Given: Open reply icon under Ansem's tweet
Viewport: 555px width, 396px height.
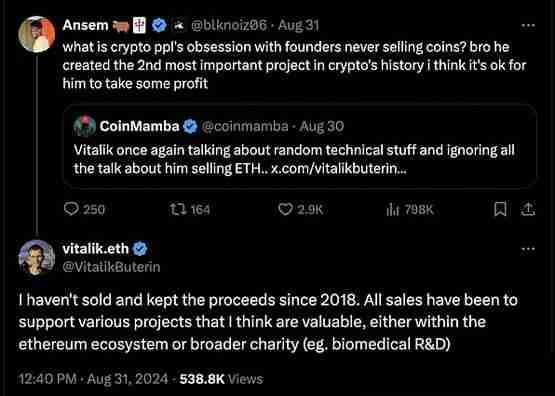Looking at the screenshot, I should point(71,209).
